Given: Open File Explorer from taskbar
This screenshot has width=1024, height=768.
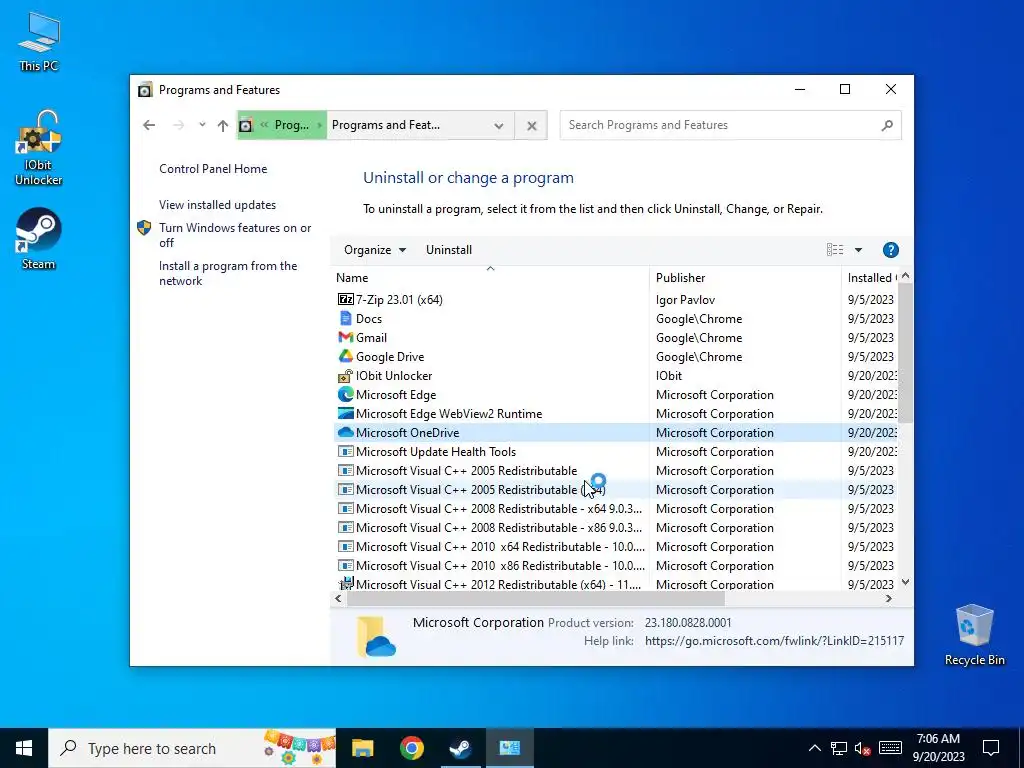Looking at the screenshot, I should 362,748.
